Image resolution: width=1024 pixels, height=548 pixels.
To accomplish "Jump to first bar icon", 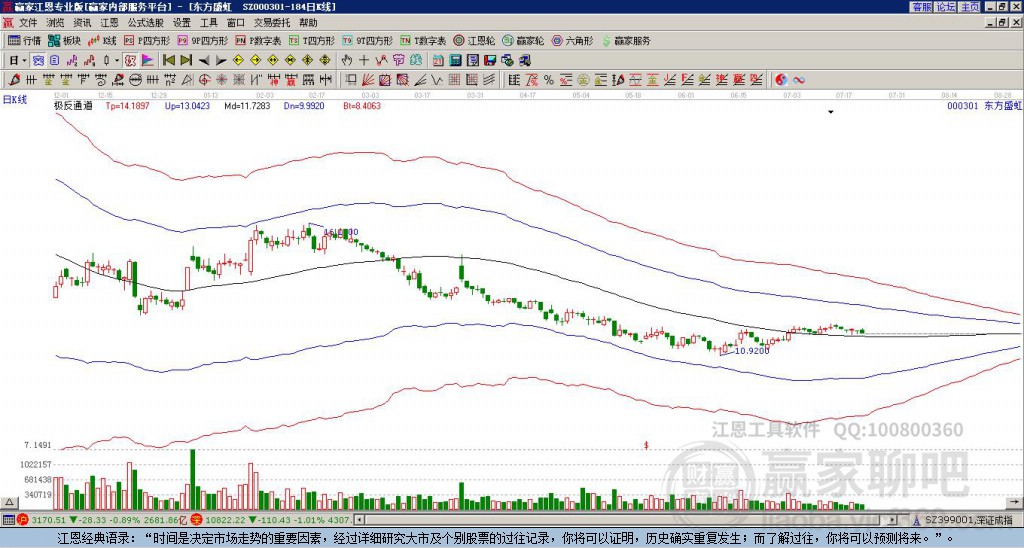I will [x=168, y=60].
